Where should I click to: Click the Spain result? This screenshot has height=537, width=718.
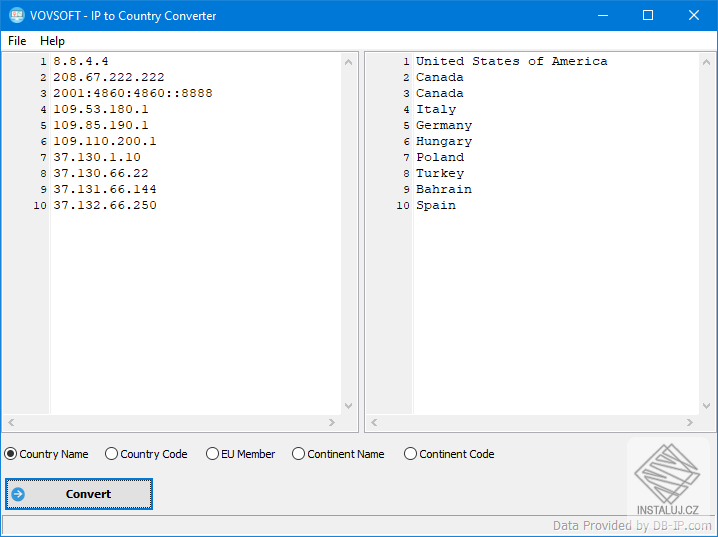[436, 206]
